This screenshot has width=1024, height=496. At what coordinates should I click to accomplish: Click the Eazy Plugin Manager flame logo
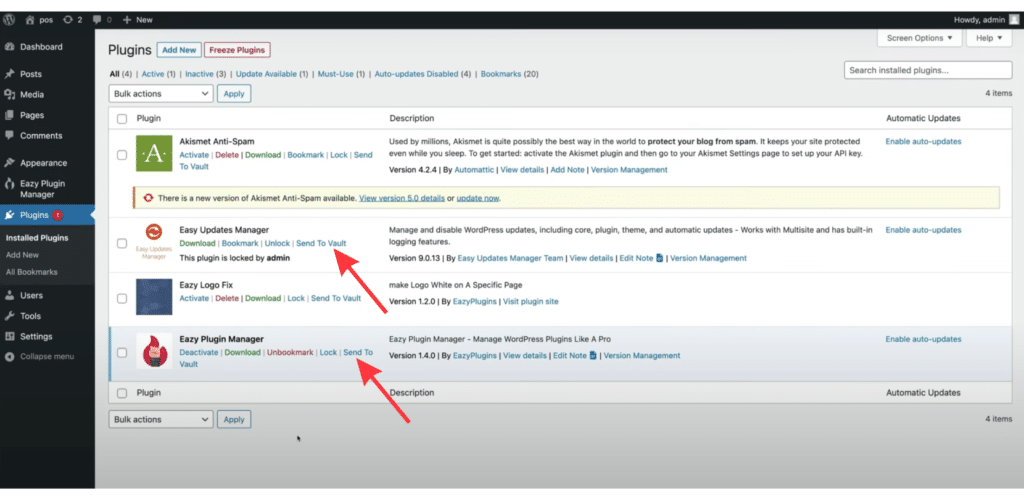[154, 351]
